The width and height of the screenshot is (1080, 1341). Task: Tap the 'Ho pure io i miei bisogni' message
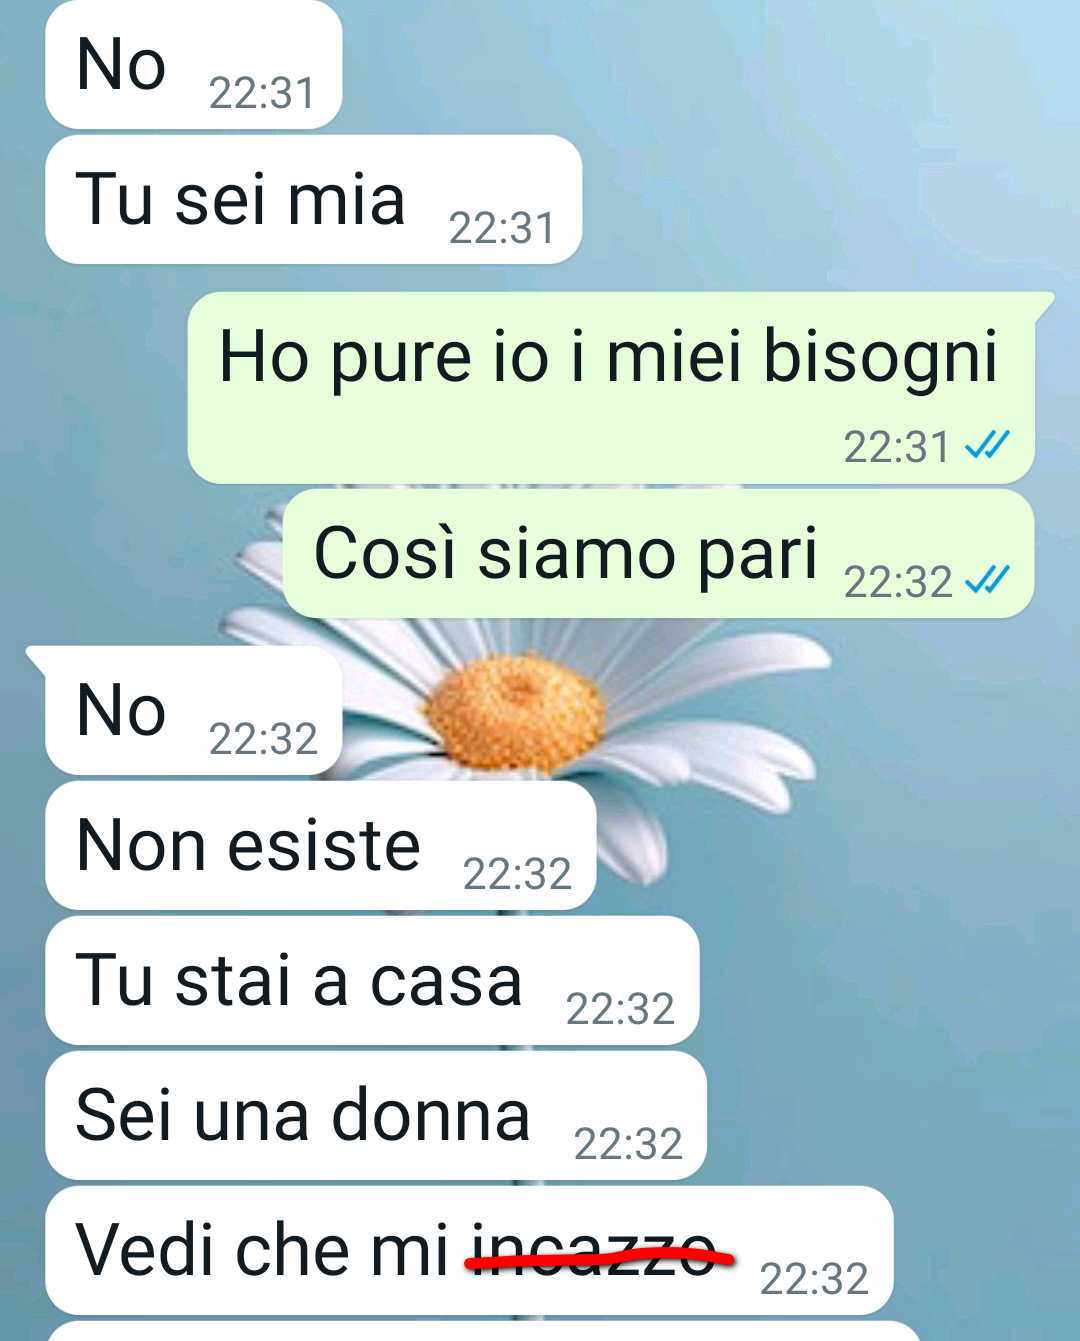[x=612, y=387]
